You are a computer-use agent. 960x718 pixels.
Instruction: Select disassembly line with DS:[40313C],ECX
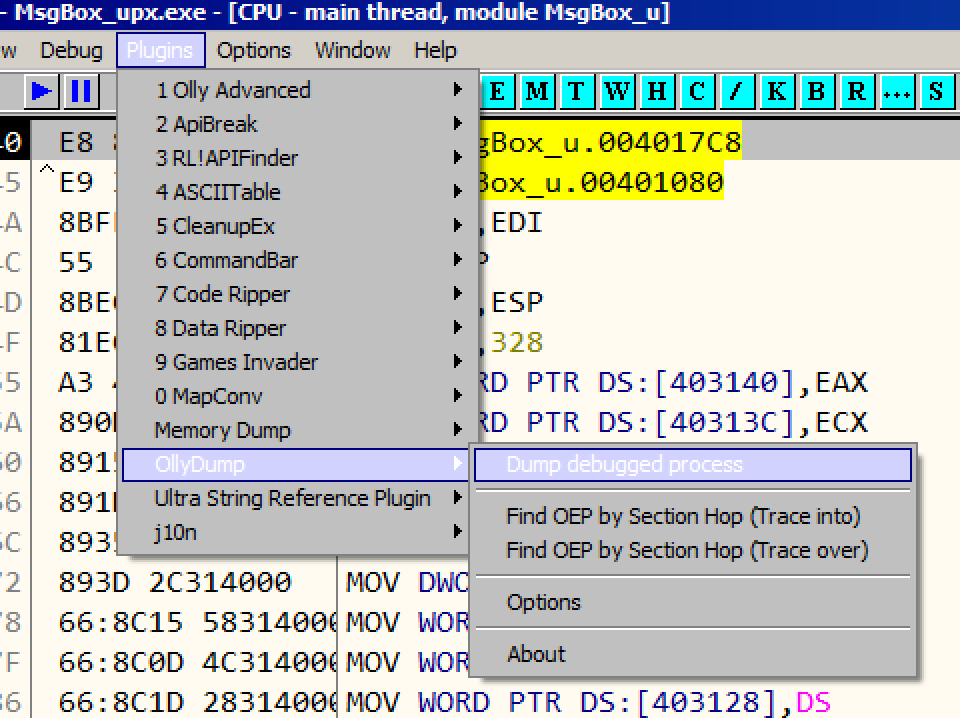(673, 422)
